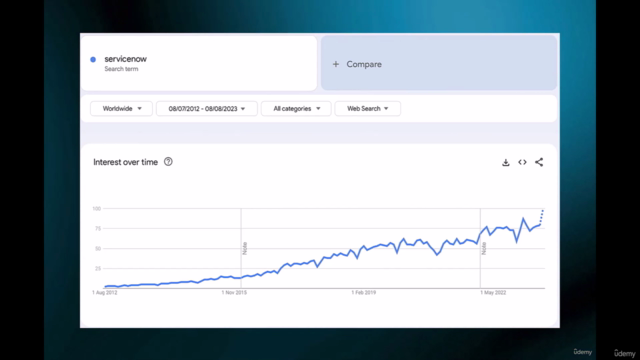640x360 pixels.
Task: Click the Note marker near 1 May 2022
Action: tap(484, 248)
